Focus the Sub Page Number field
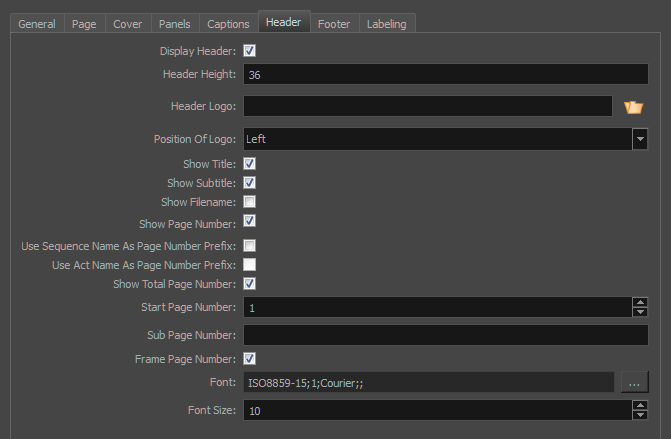This screenshot has height=439, width=671. pyautogui.click(x=446, y=335)
